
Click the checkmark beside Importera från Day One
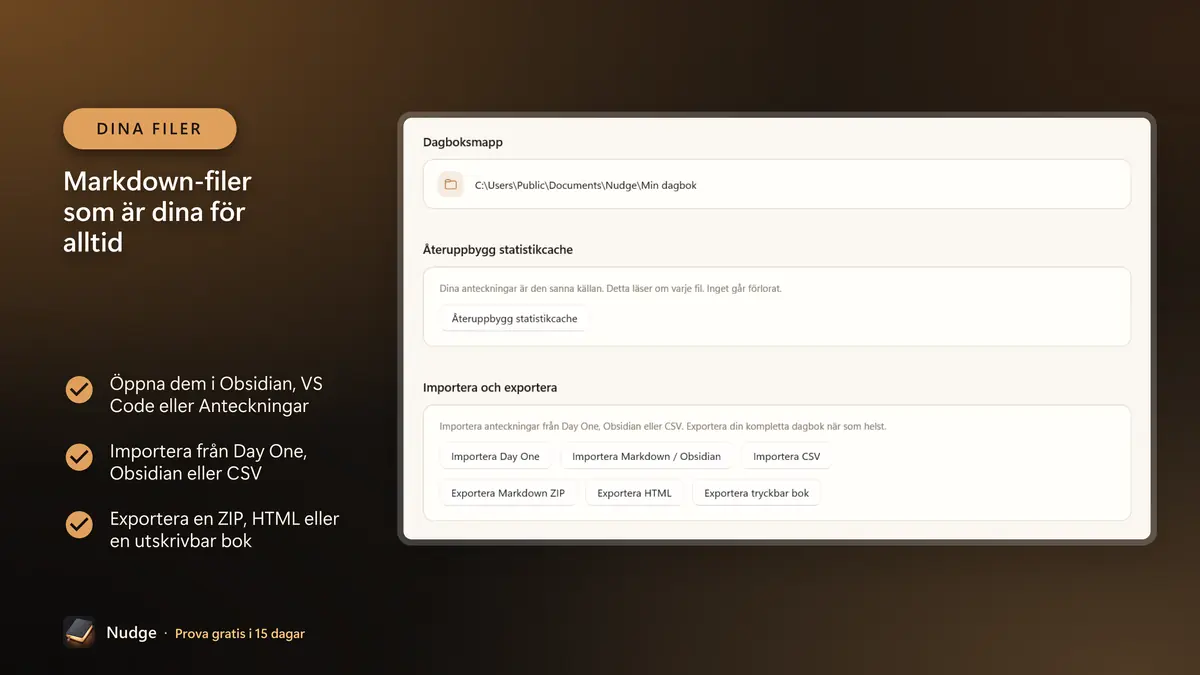click(79, 457)
